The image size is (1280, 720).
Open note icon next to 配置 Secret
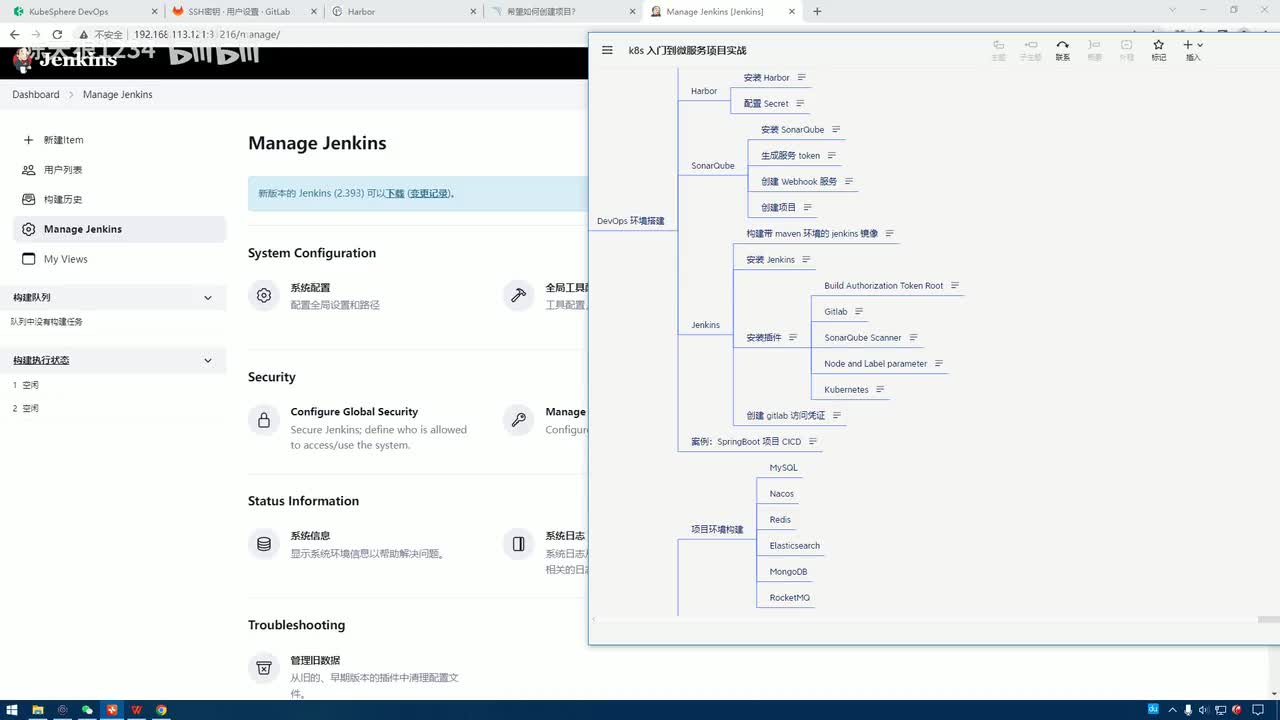(x=800, y=103)
